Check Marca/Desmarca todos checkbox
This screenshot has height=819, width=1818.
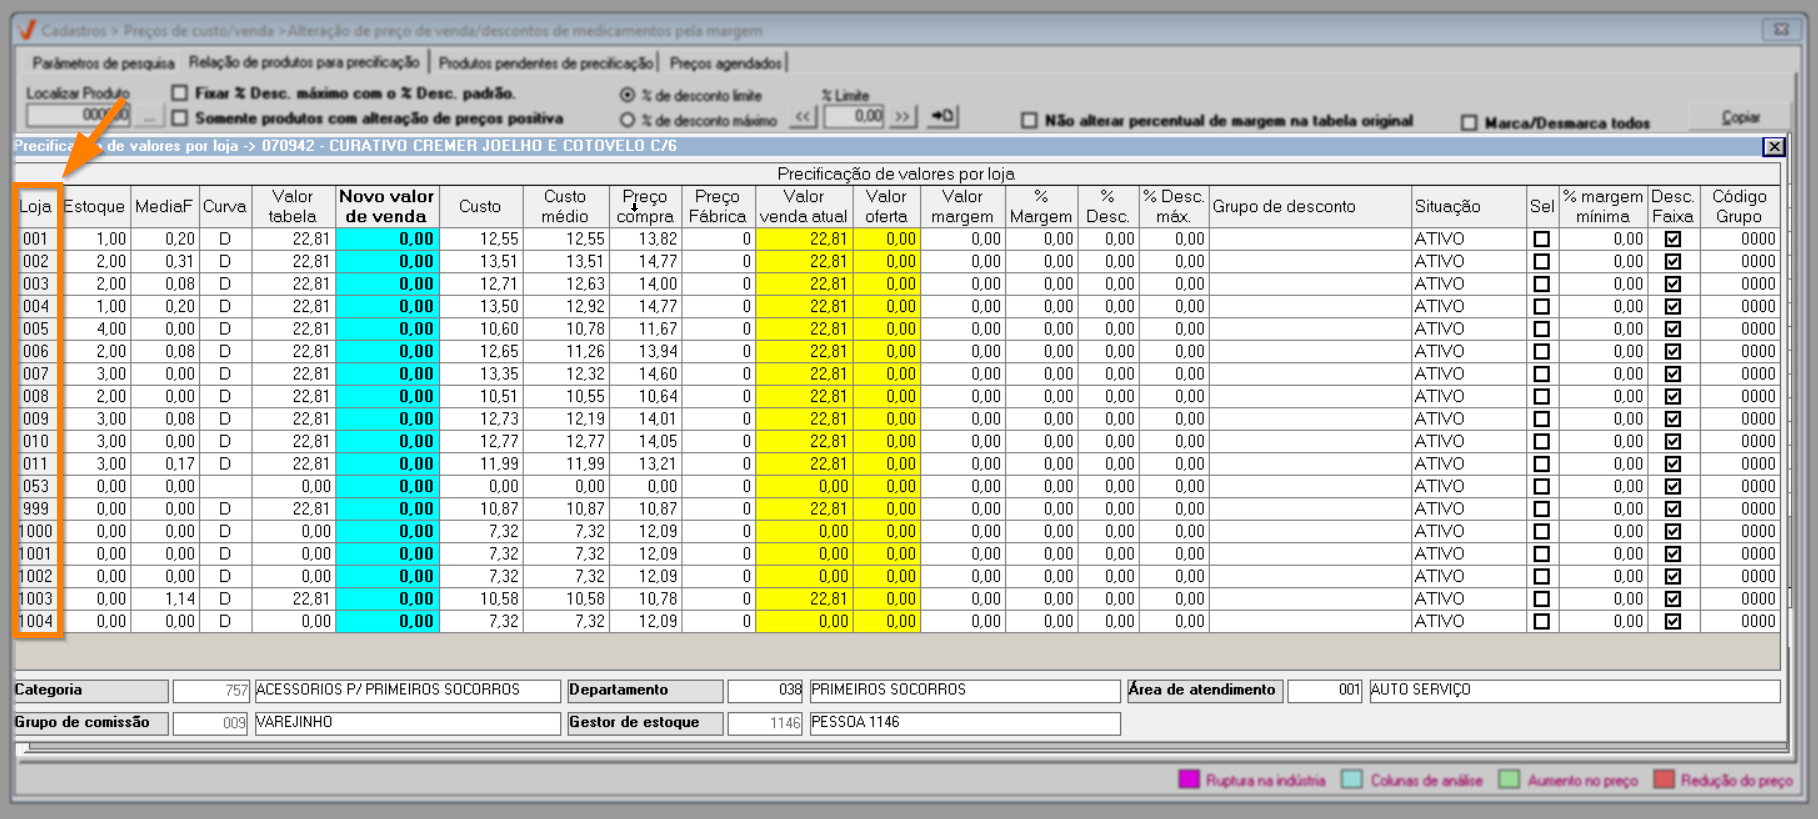coord(1468,123)
